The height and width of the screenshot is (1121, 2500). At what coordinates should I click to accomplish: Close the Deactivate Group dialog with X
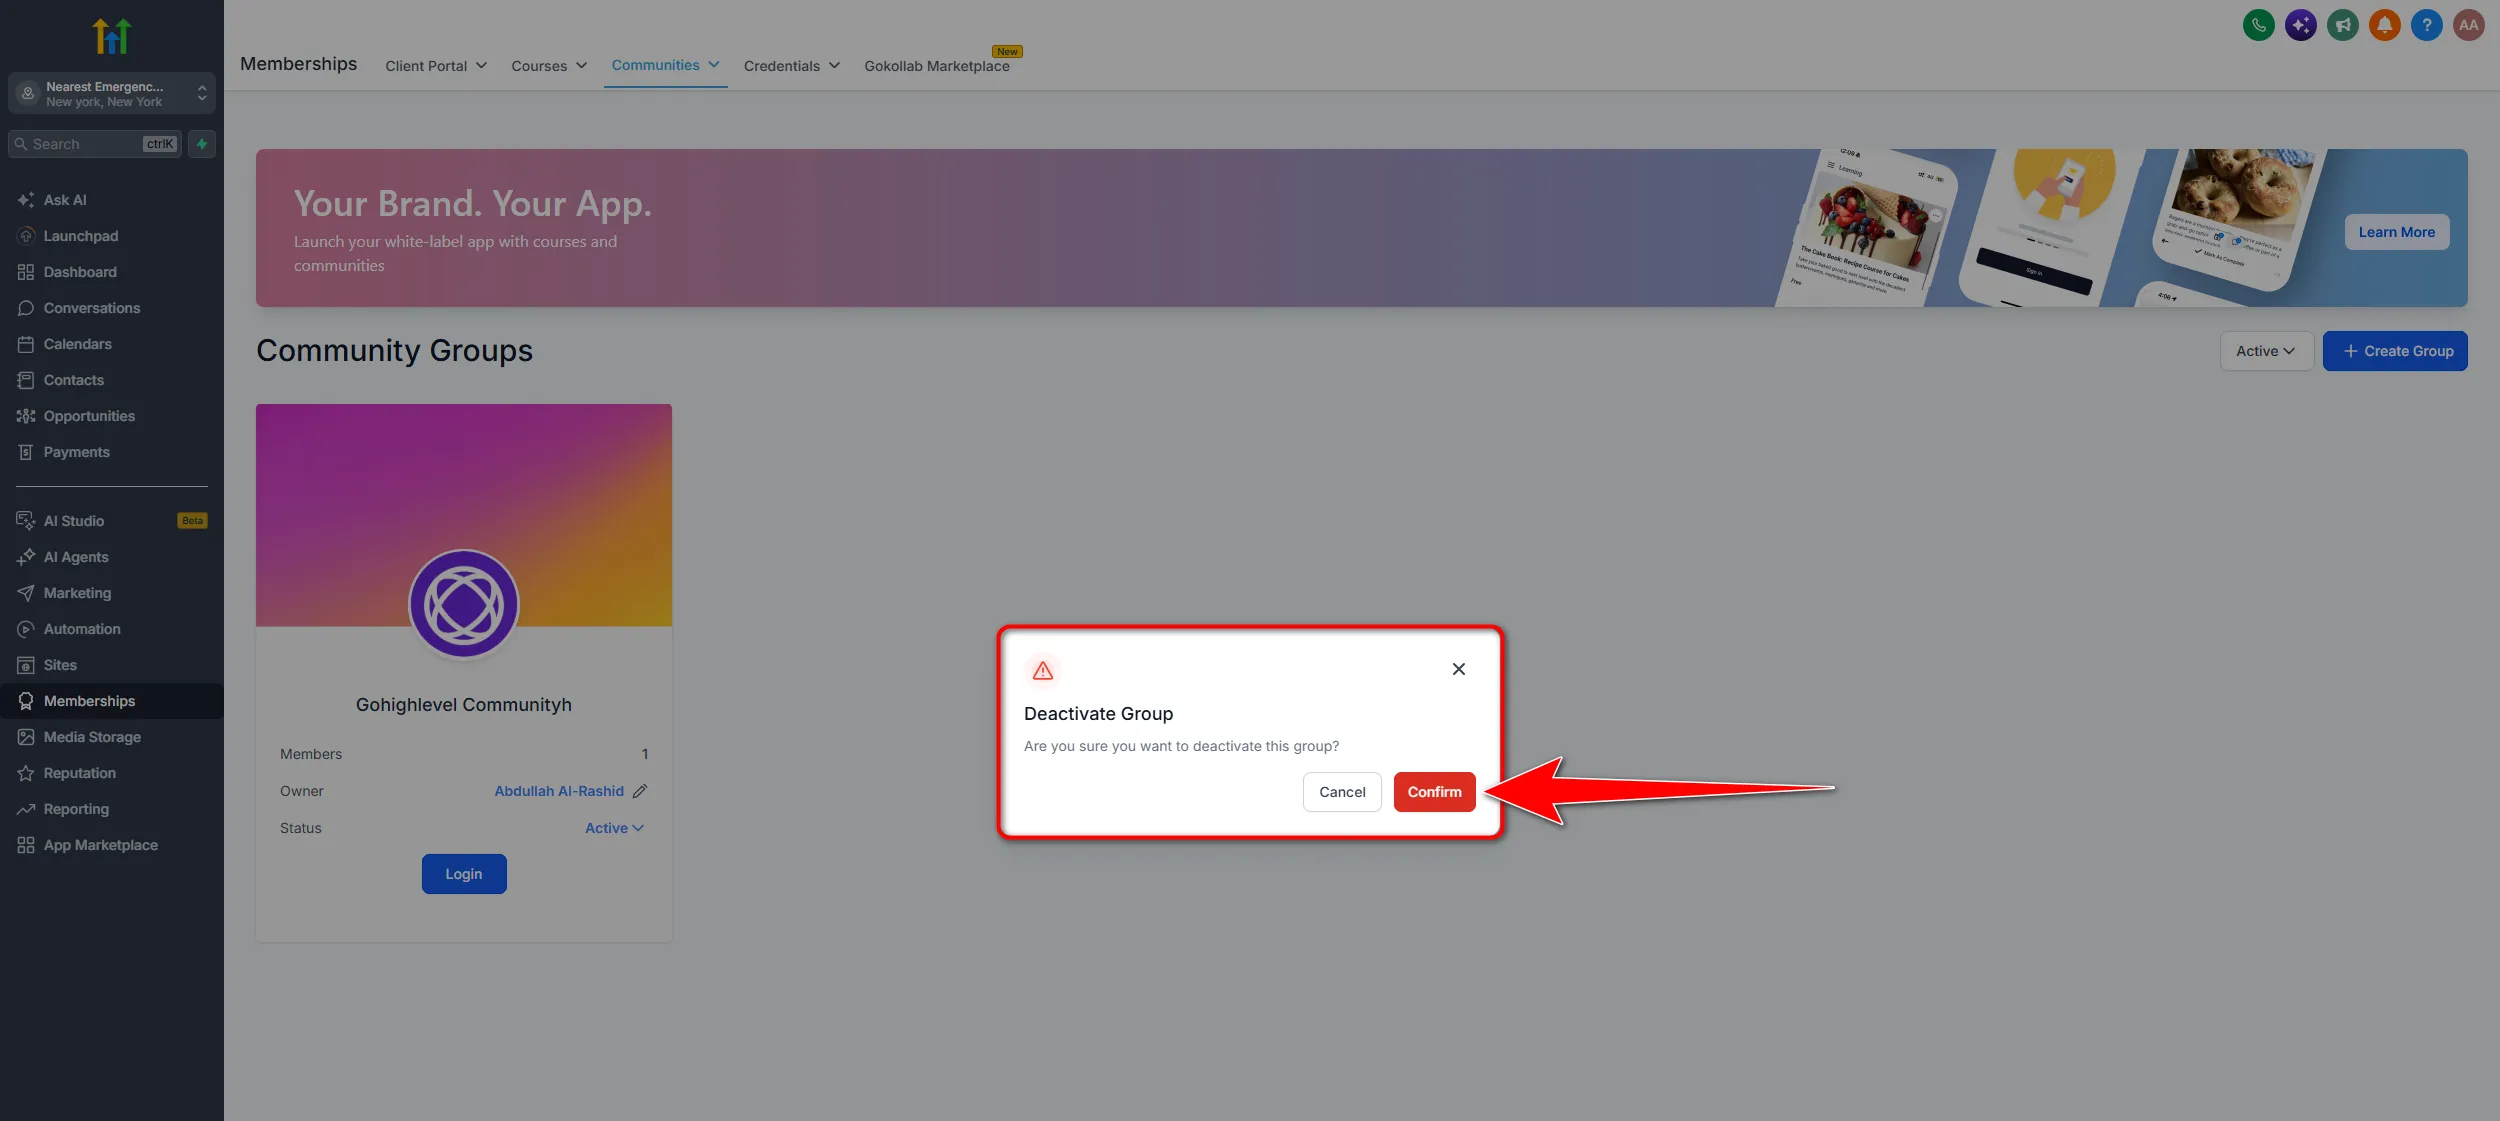click(1459, 669)
